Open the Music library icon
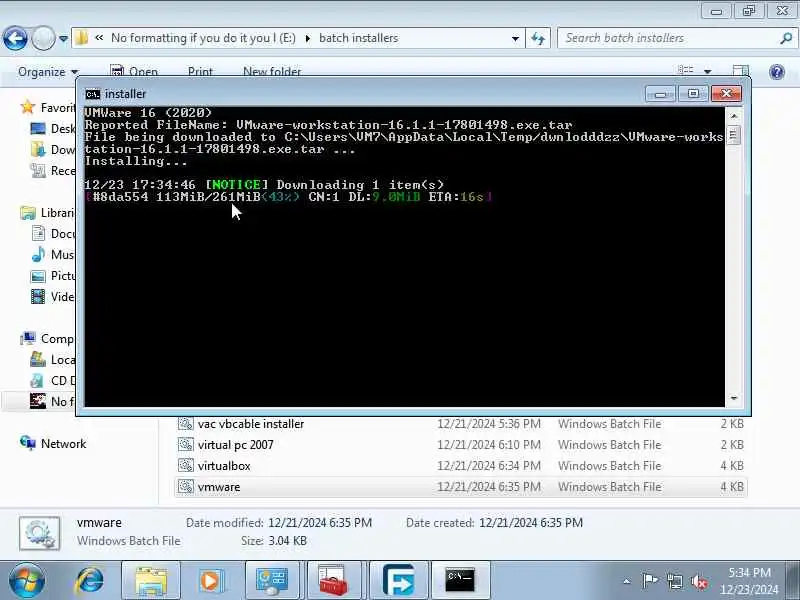Screen dimensions: 800x600 pyautogui.click(x=38, y=255)
